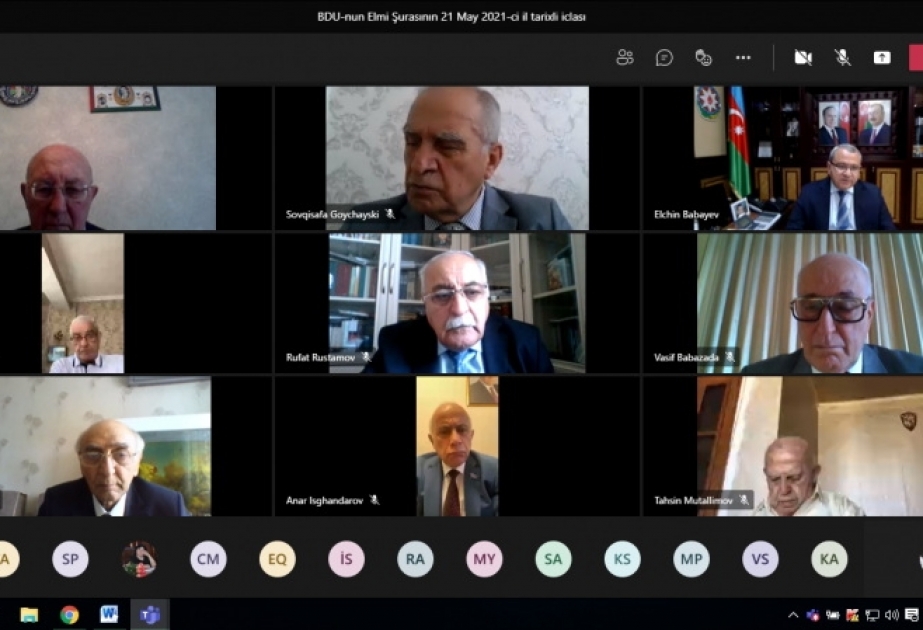Screen dimensions: 923x630
Task: Select Sovqisafa Goychayski's video tile
Action: pos(457,158)
